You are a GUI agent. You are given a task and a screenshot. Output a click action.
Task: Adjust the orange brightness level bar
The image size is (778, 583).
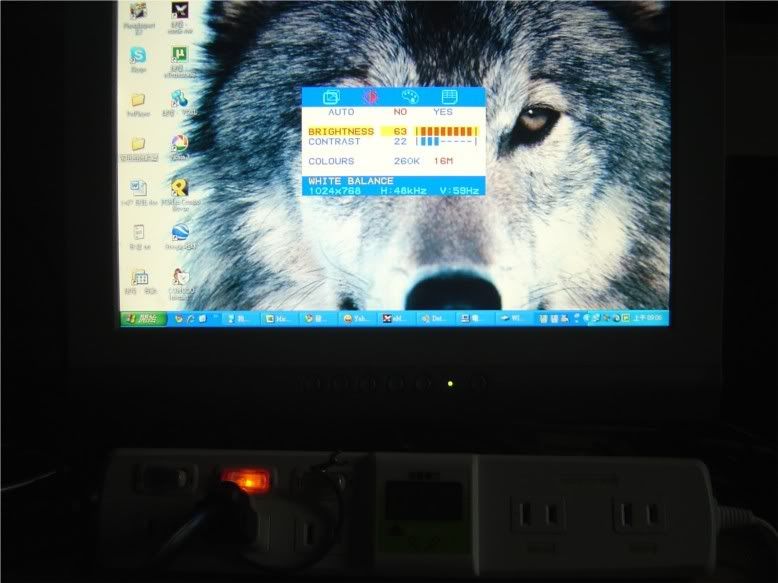point(447,131)
